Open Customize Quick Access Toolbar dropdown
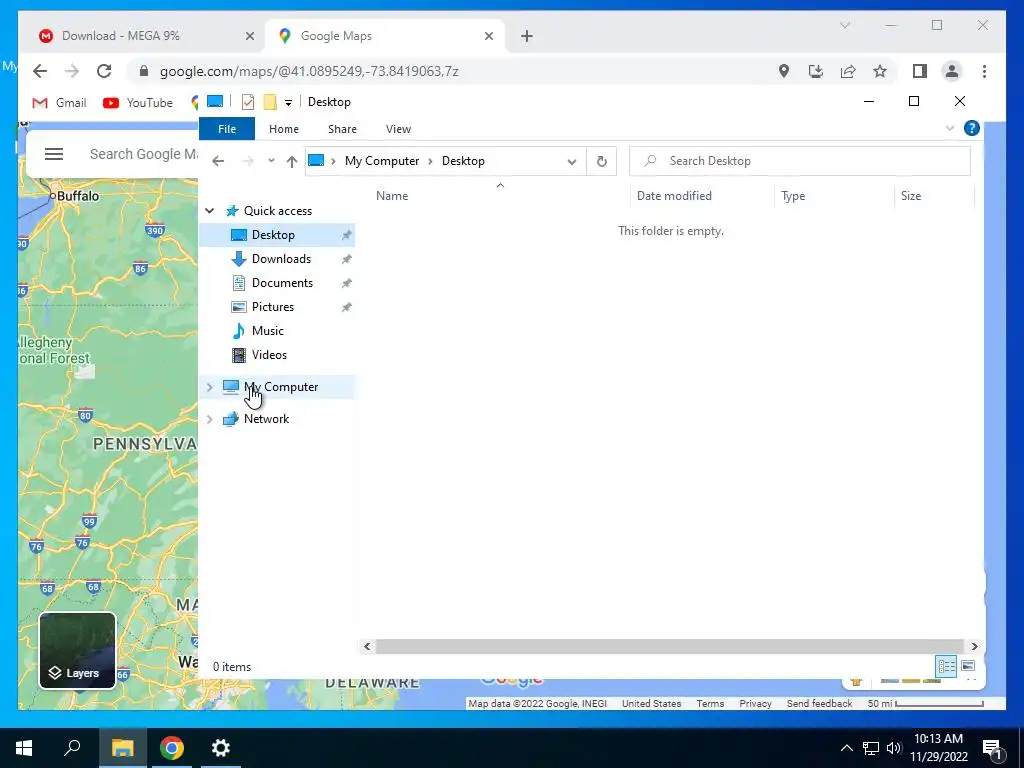This screenshot has height=768, width=1024. point(288,103)
